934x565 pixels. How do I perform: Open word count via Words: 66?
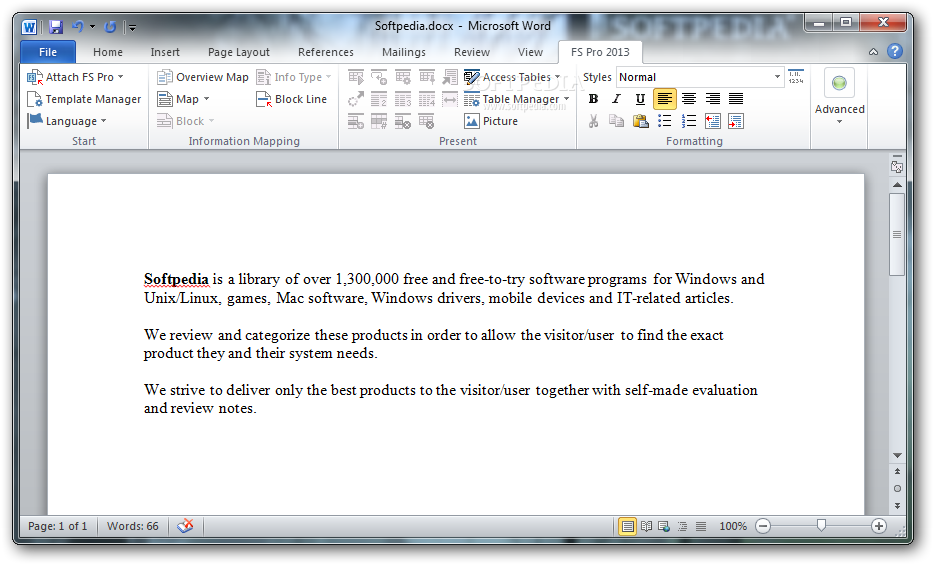coord(133,526)
